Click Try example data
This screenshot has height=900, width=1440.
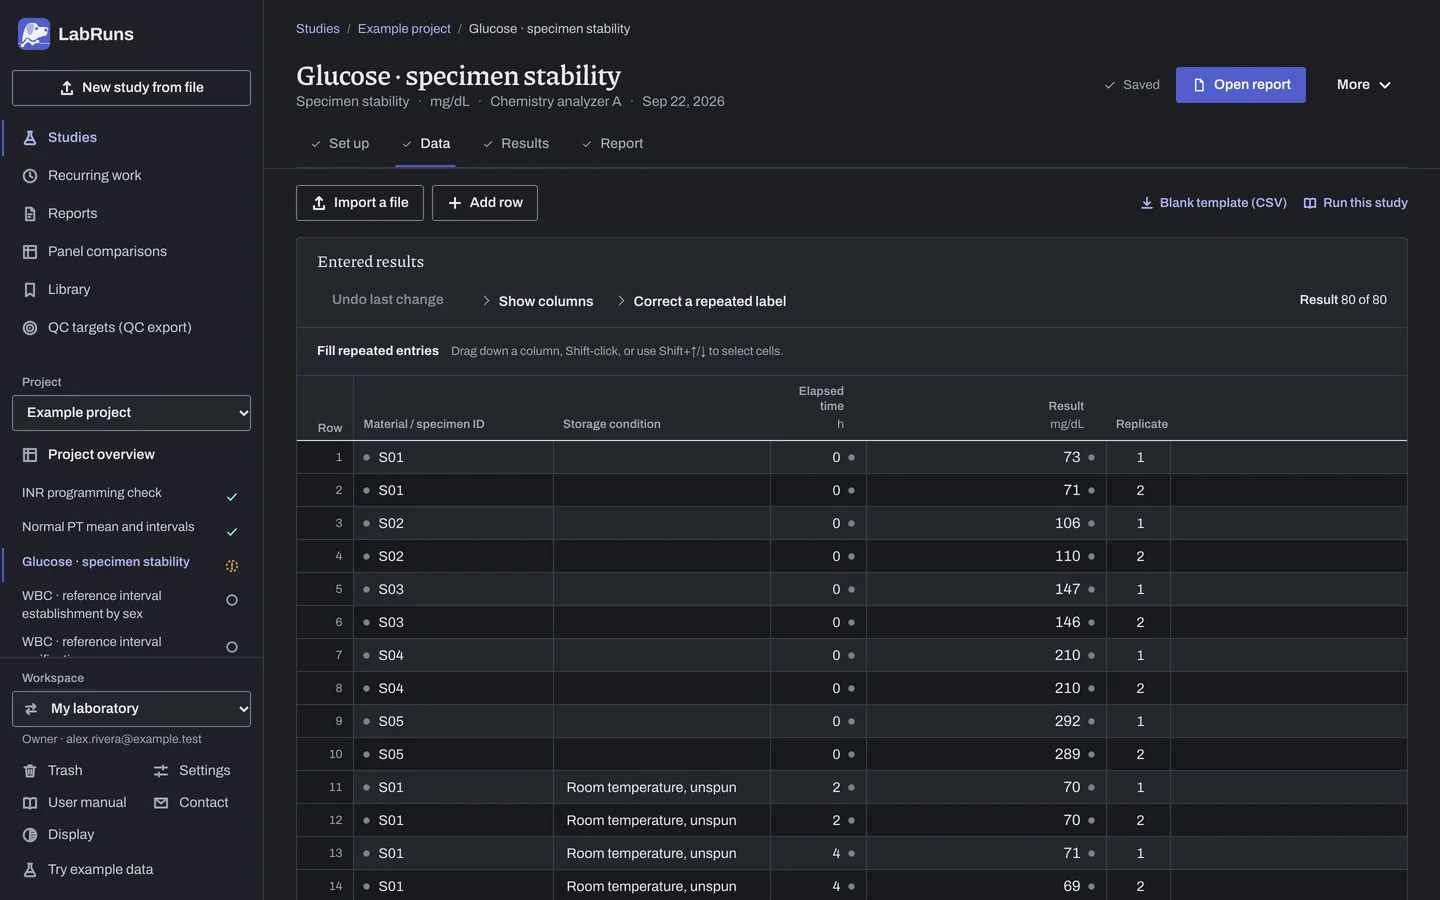click(89, 870)
